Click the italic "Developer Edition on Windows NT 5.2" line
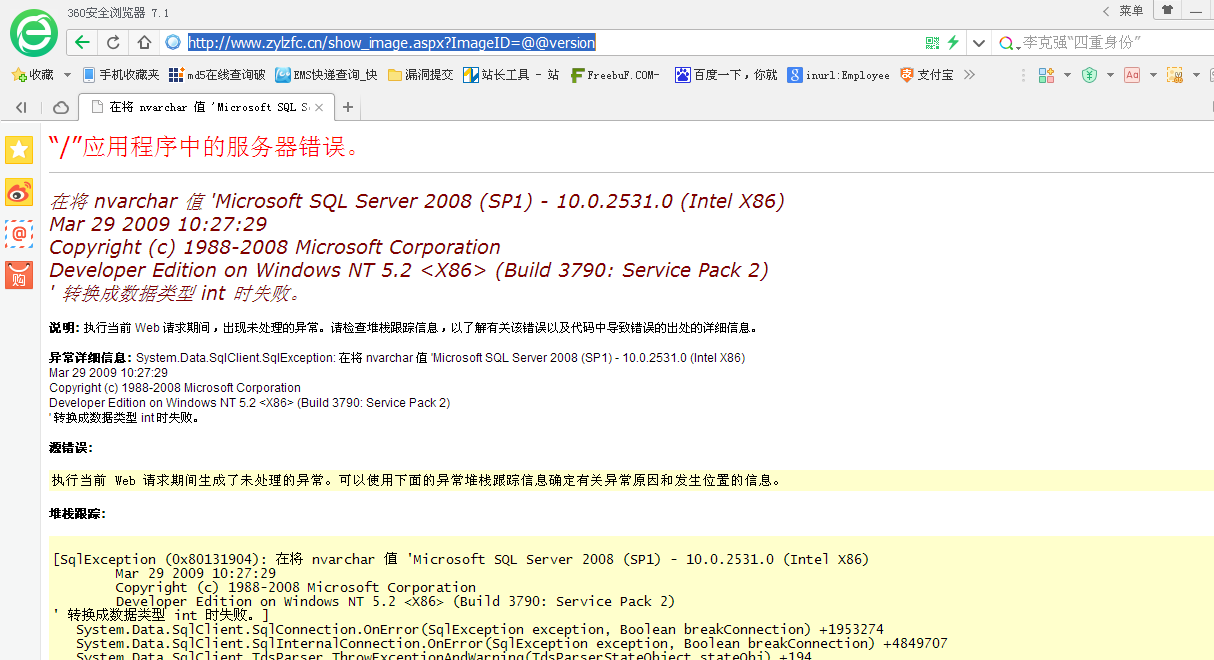This screenshot has height=660, width=1214. click(409, 270)
